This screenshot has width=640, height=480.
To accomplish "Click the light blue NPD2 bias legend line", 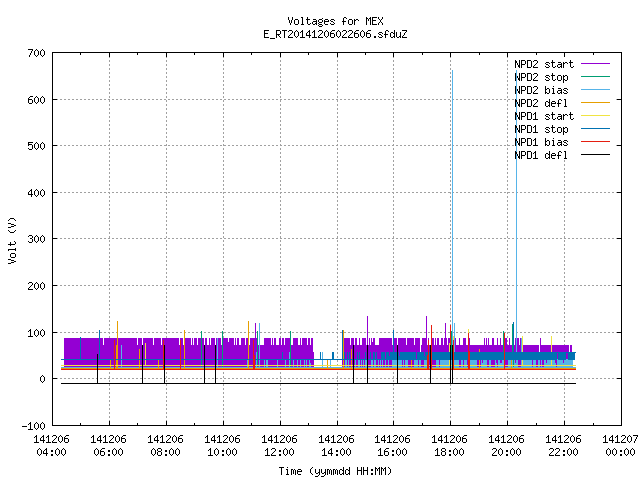I will click(596, 90).
